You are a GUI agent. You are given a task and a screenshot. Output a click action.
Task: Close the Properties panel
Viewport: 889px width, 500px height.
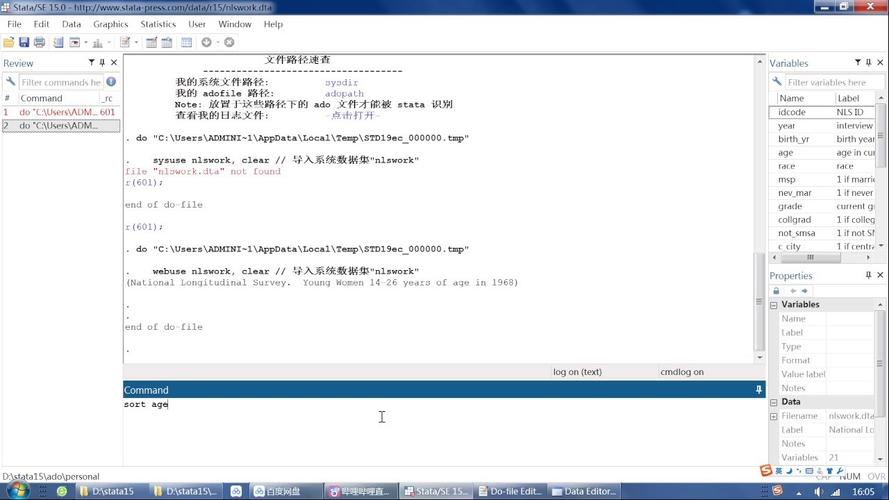[880, 275]
